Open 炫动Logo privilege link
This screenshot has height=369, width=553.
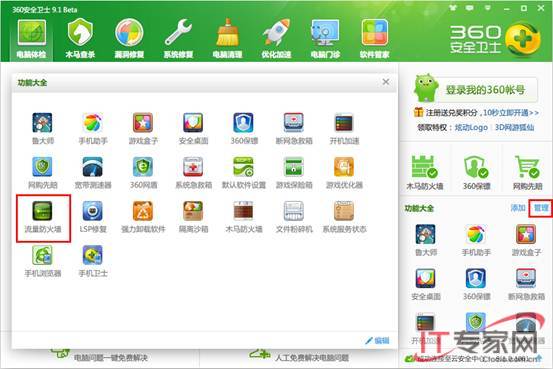471,127
